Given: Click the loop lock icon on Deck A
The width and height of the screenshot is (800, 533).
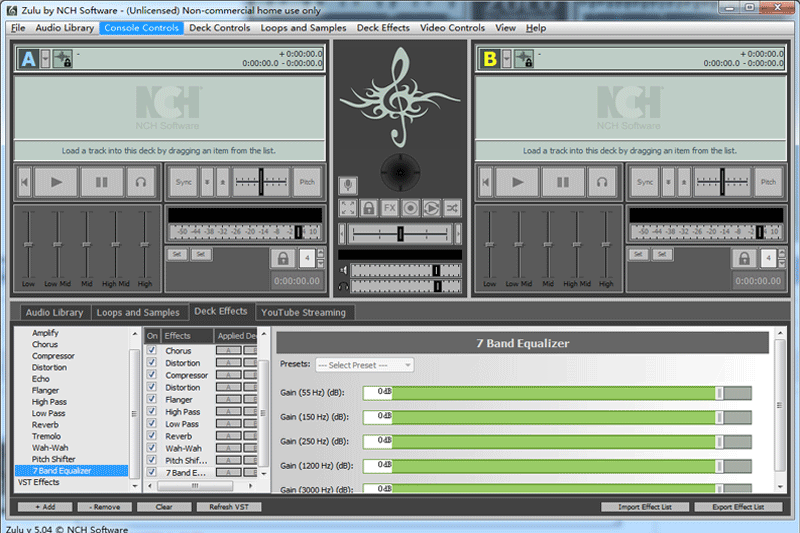Looking at the screenshot, I should (283, 259).
